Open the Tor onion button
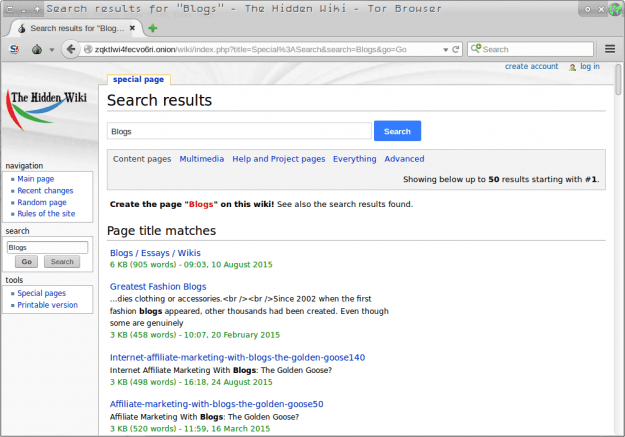Image resolution: width=625 pixels, height=437 pixels. 37,49
